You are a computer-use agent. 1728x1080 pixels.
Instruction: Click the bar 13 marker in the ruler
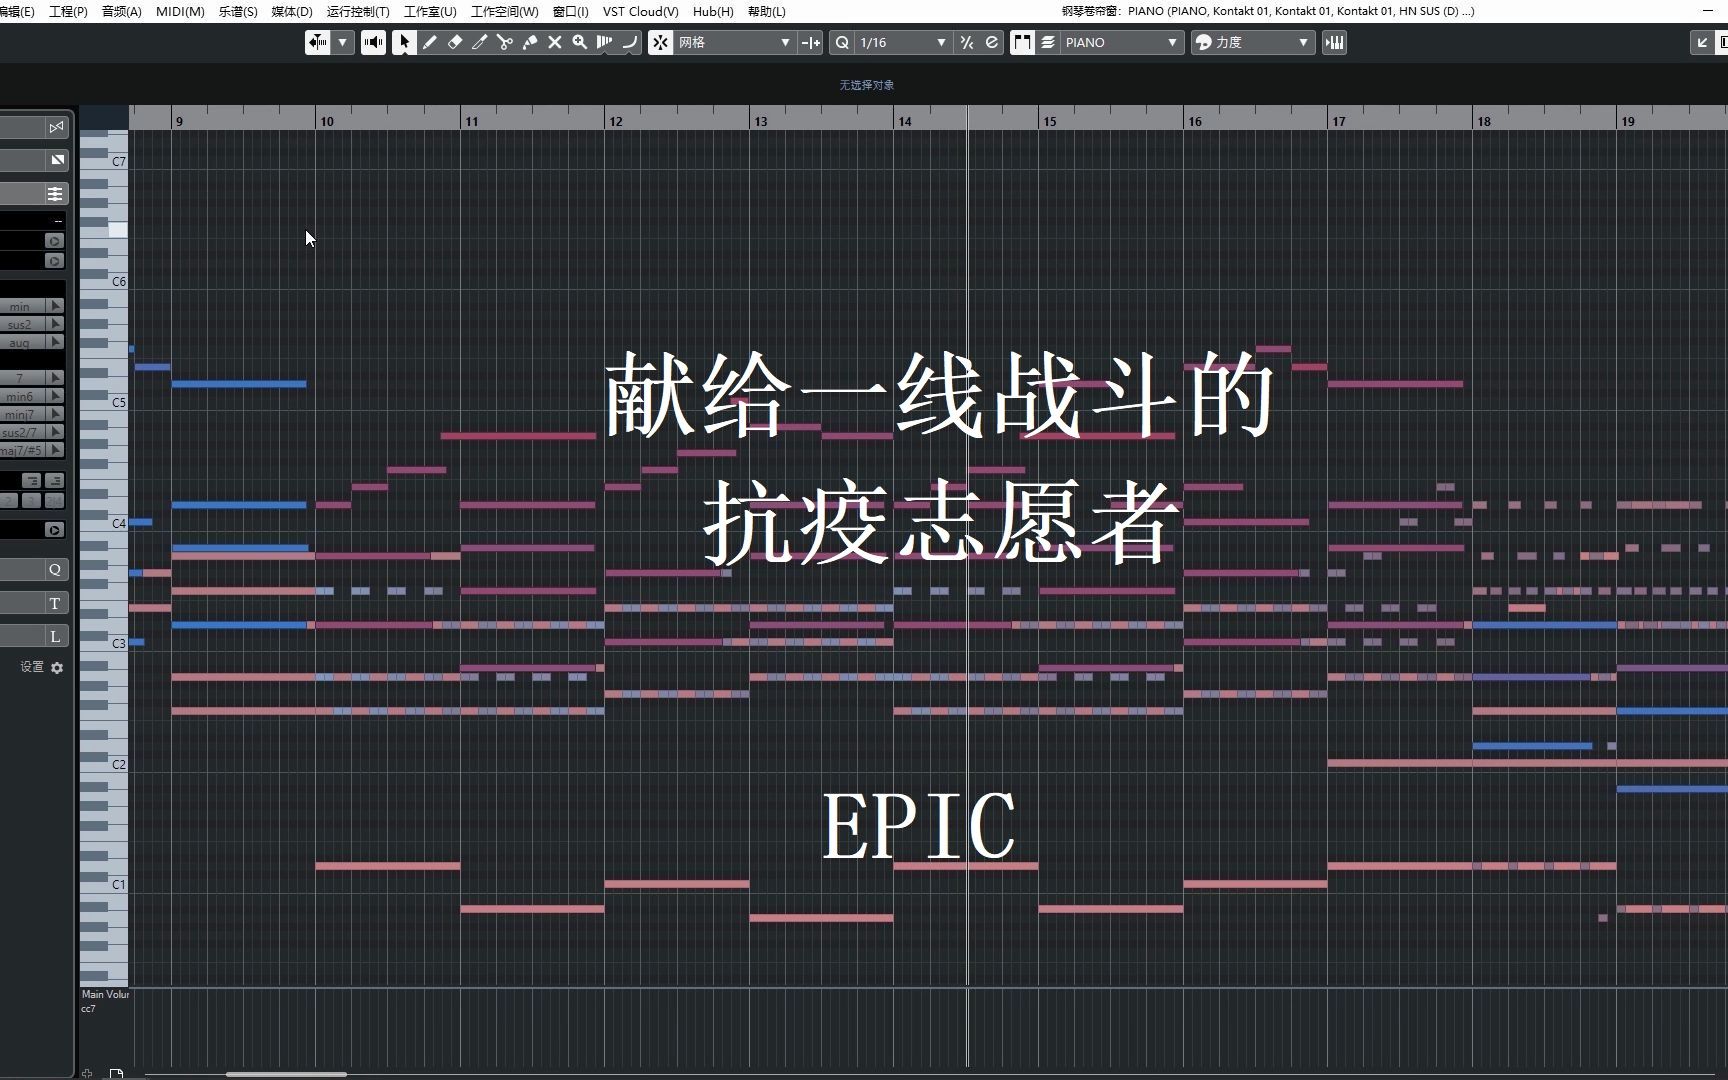[761, 121]
